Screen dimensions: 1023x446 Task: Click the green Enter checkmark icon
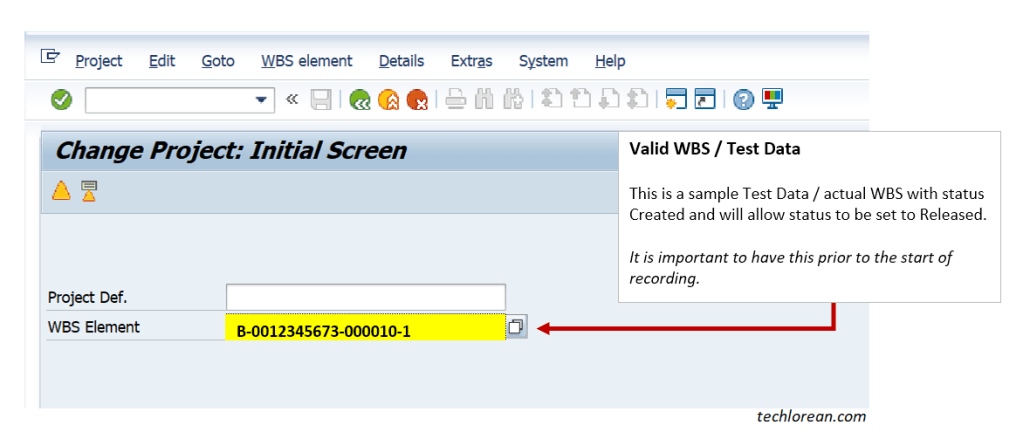(x=61, y=100)
